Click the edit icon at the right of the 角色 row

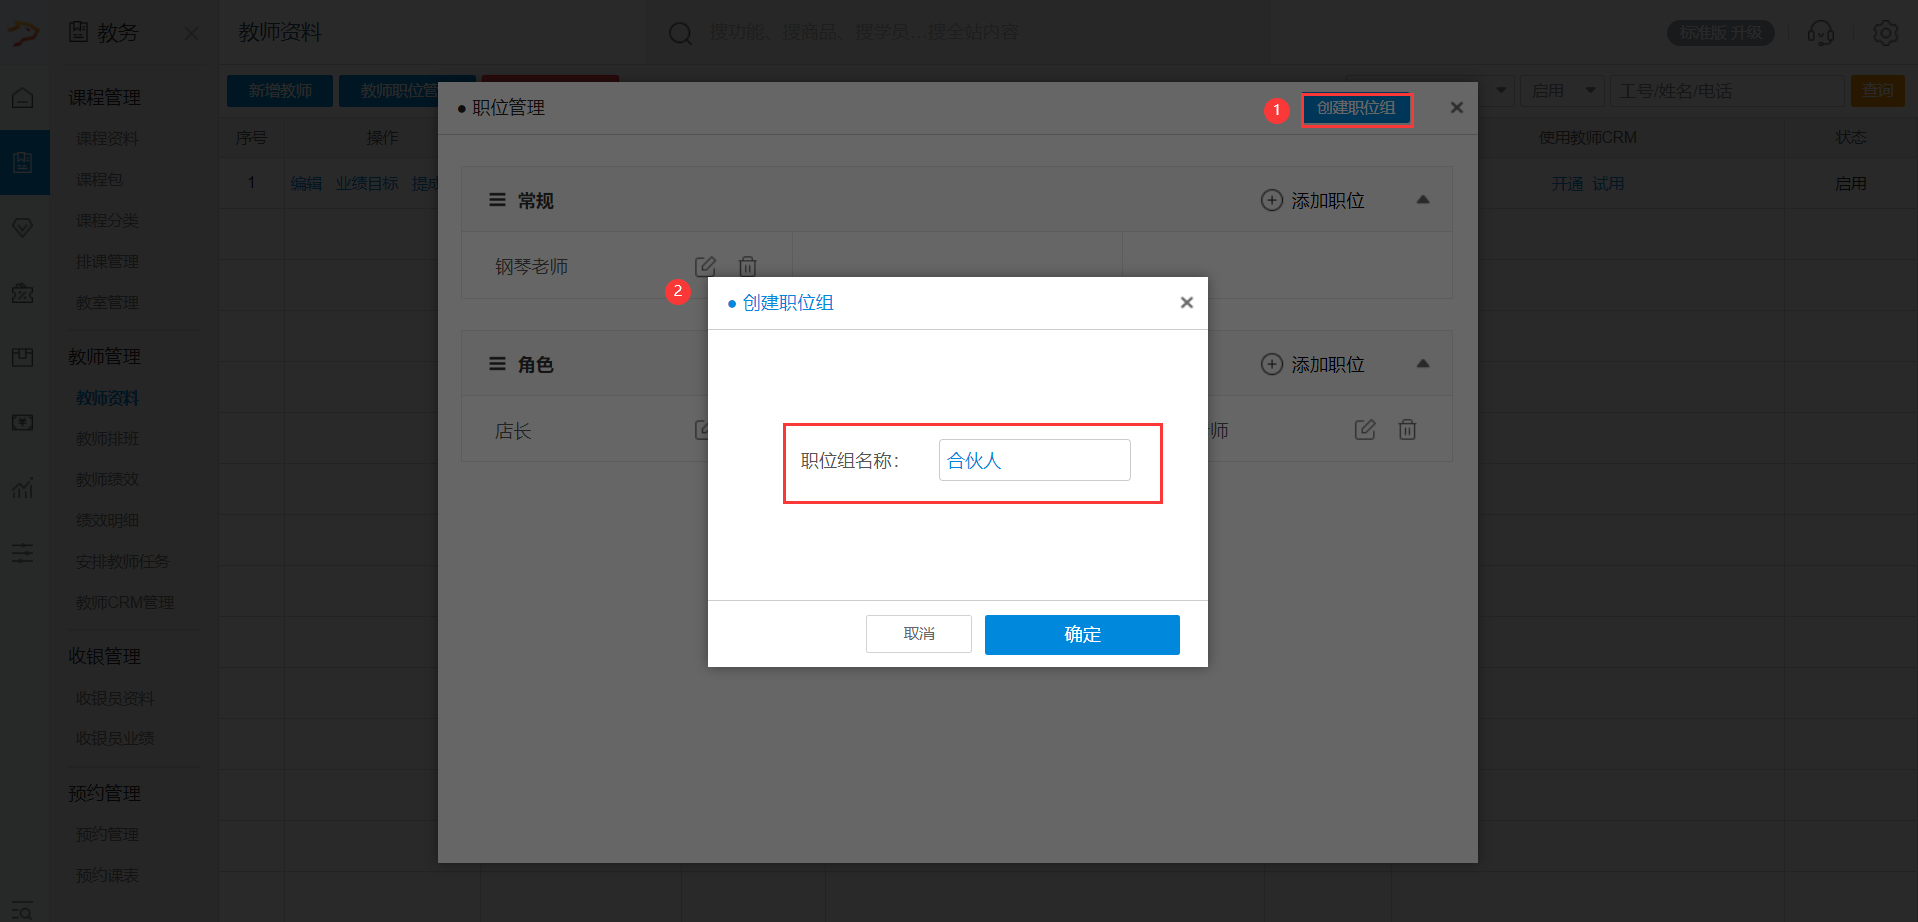pyautogui.click(x=1365, y=430)
